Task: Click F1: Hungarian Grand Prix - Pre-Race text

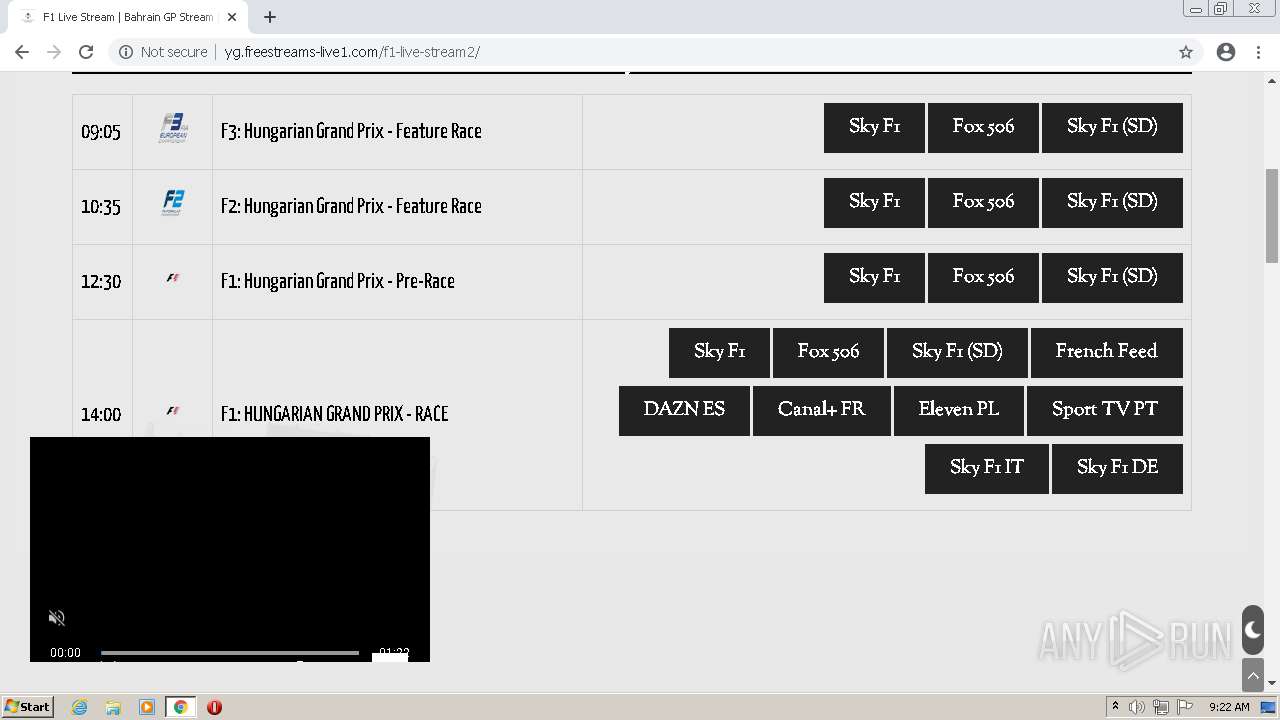Action: pos(338,282)
